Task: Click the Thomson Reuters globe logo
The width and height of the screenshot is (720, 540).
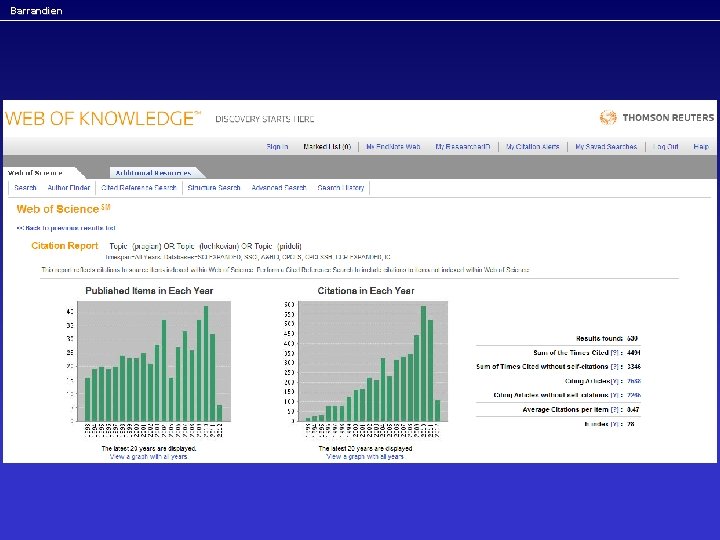Action: tap(608, 118)
